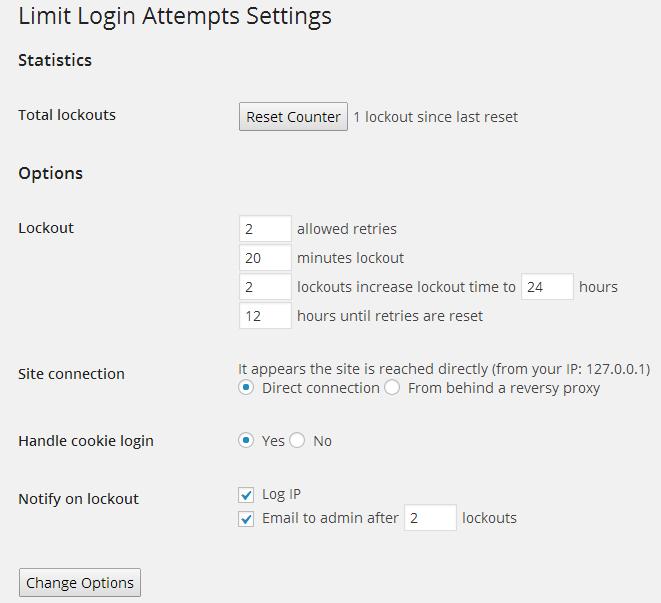Image resolution: width=661 pixels, height=603 pixels.
Task: Click the Log IP label text
Action: 281,494
